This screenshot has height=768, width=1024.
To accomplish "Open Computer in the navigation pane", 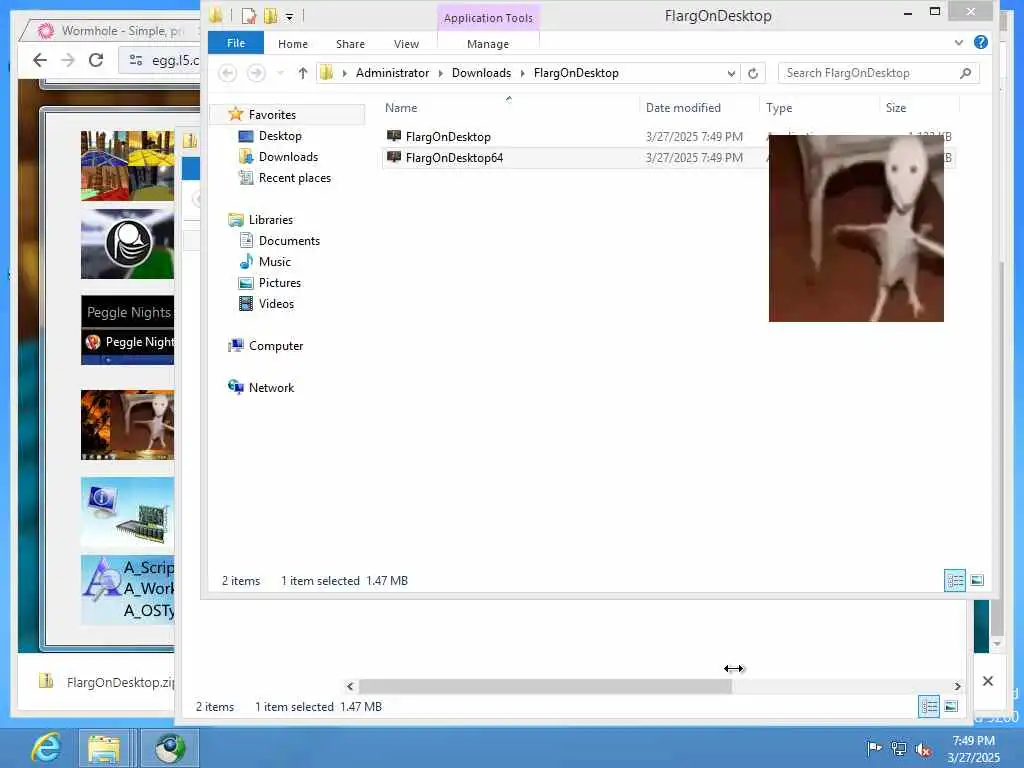I will pyautogui.click(x=276, y=346).
